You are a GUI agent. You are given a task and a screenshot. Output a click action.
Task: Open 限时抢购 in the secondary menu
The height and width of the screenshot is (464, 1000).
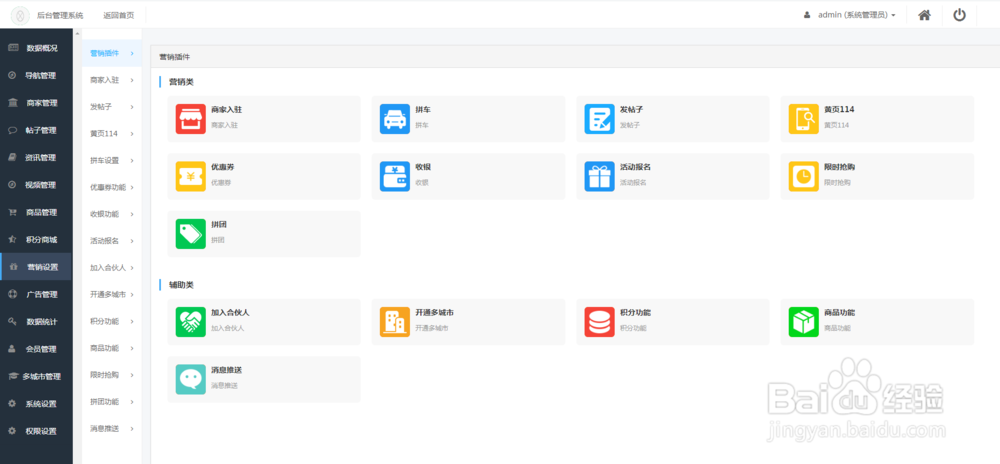pos(112,375)
